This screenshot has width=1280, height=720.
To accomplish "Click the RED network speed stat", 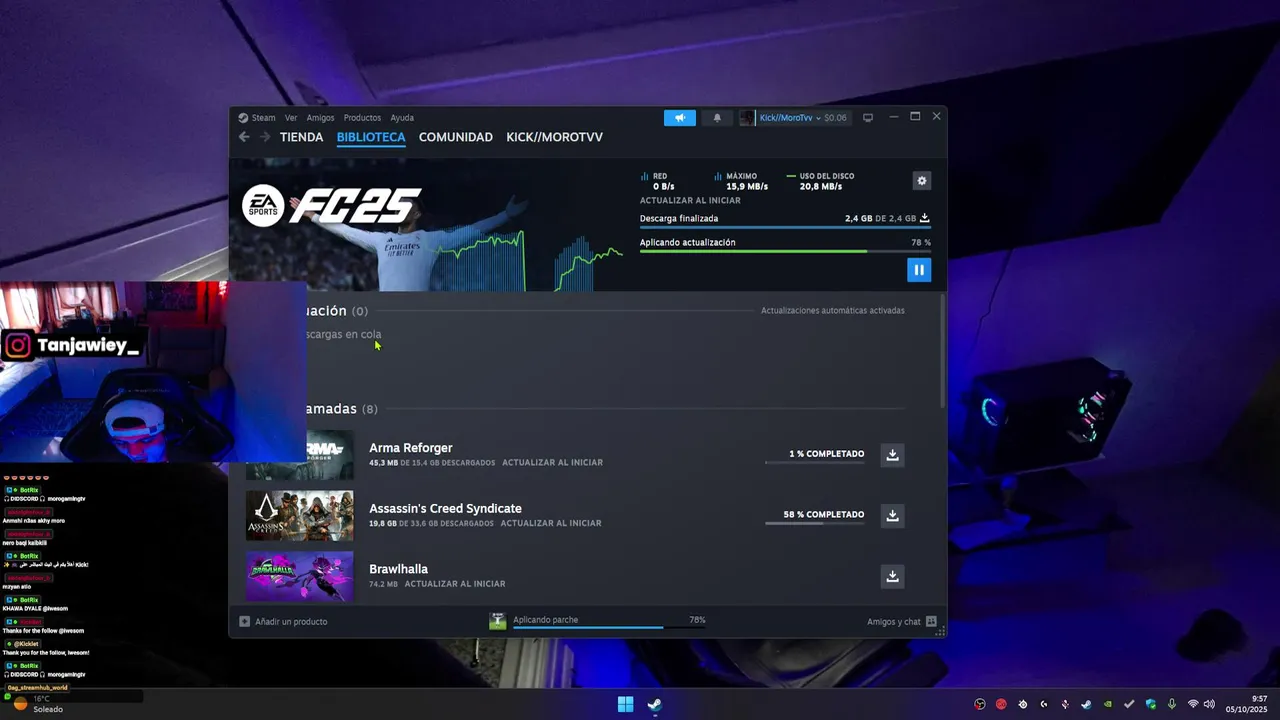I will click(657, 181).
